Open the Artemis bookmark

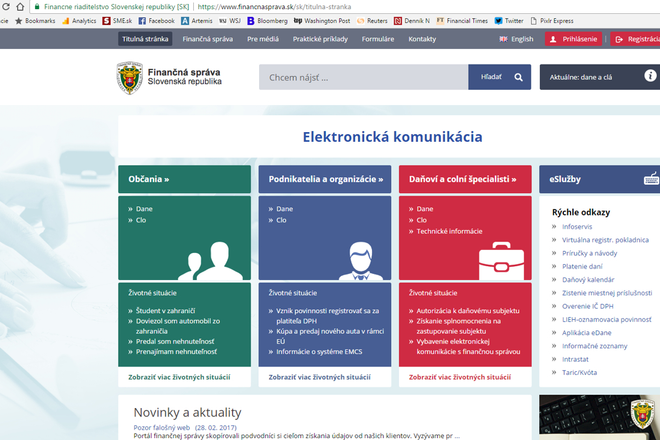(197, 21)
